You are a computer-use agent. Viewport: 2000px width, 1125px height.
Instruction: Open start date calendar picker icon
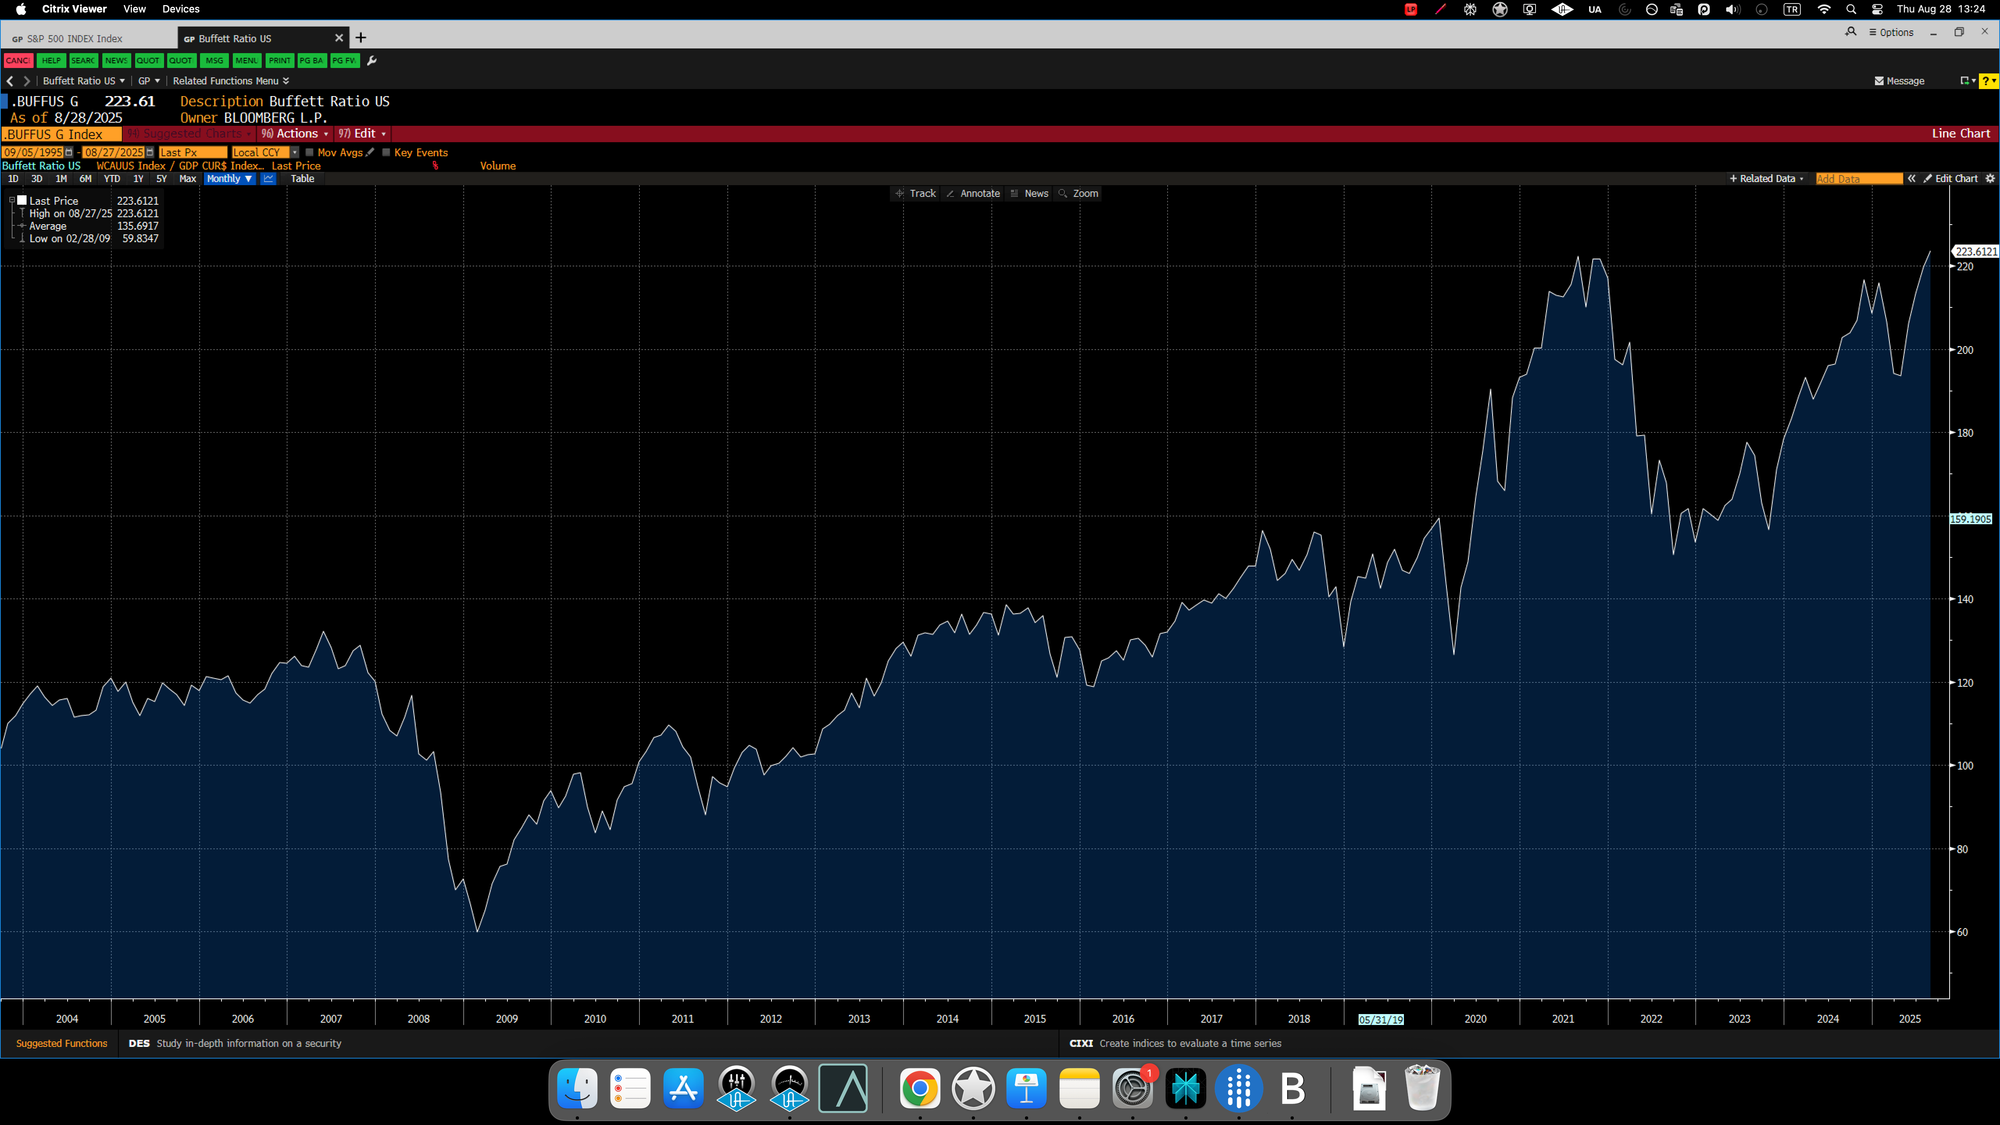coord(69,153)
